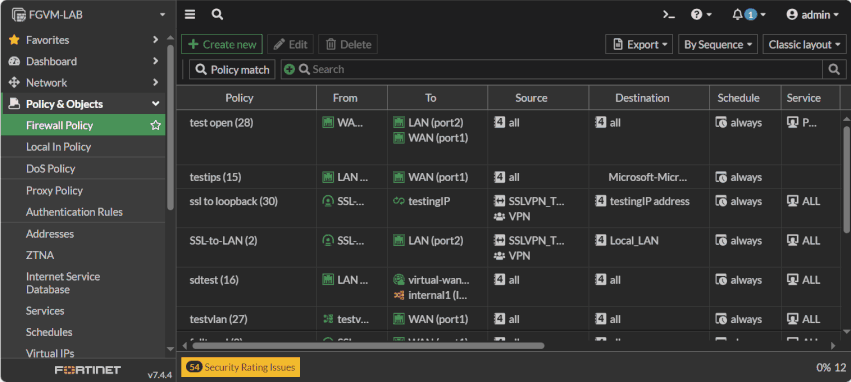Screen dimensions: 851x382
Task: Open ZTNA page
Action: pos(40,255)
